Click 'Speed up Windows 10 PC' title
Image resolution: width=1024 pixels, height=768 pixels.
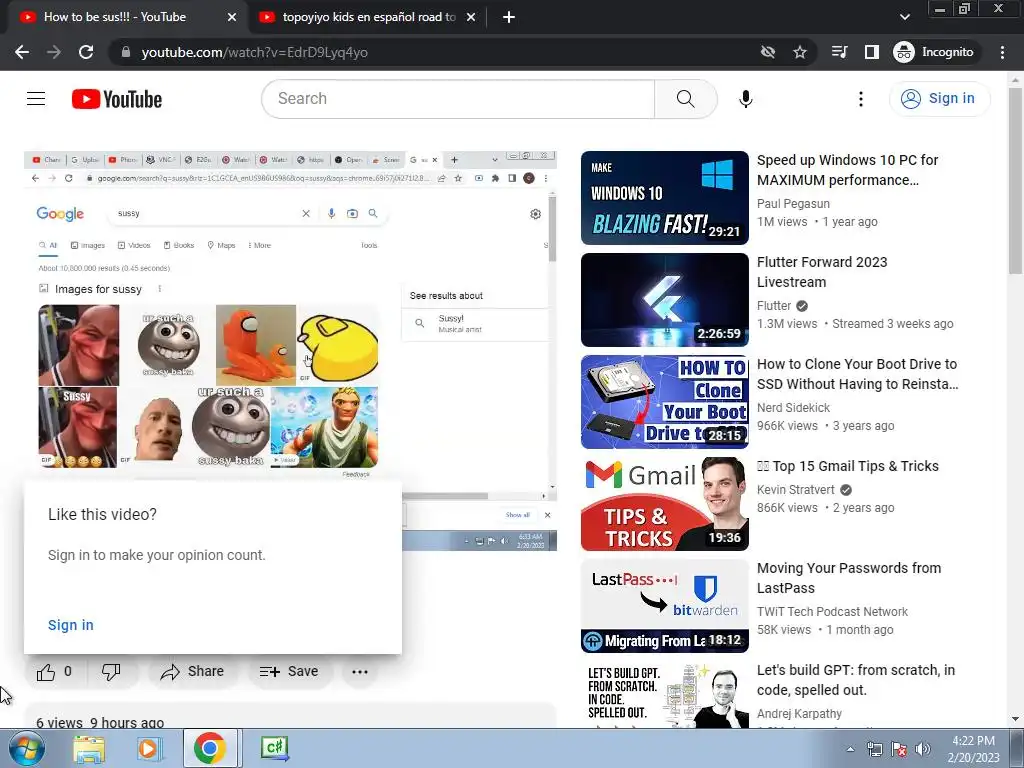[847, 170]
